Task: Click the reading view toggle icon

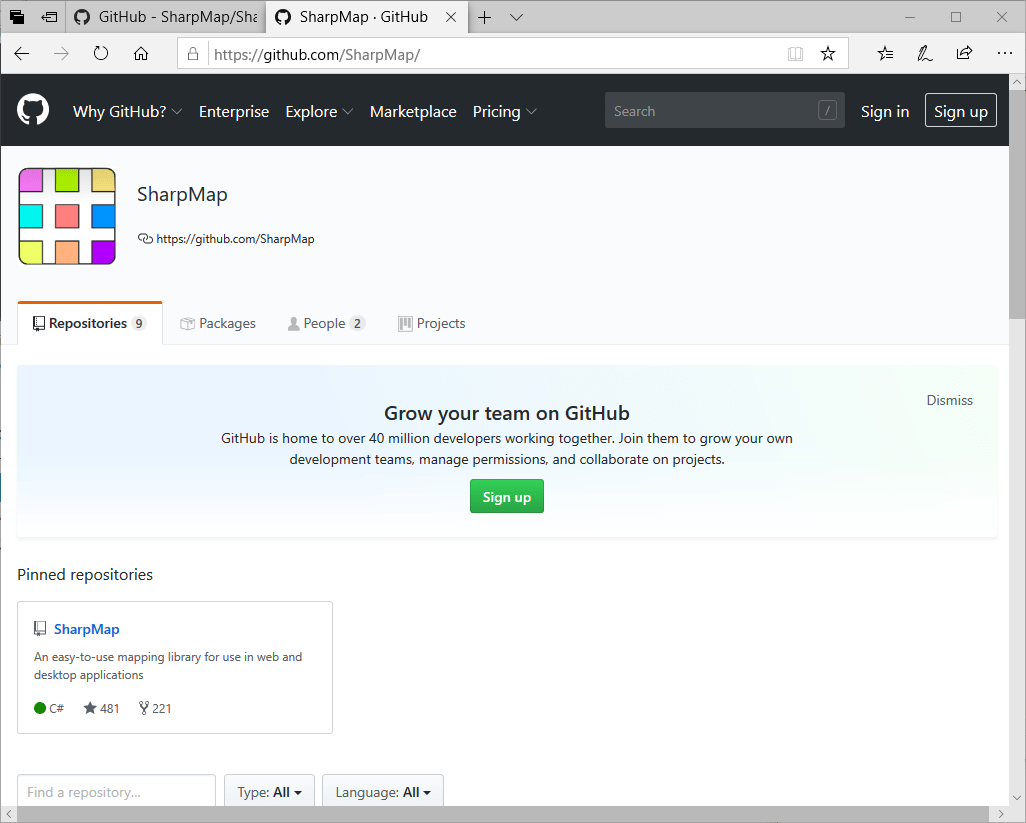Action: click(795, 54)
